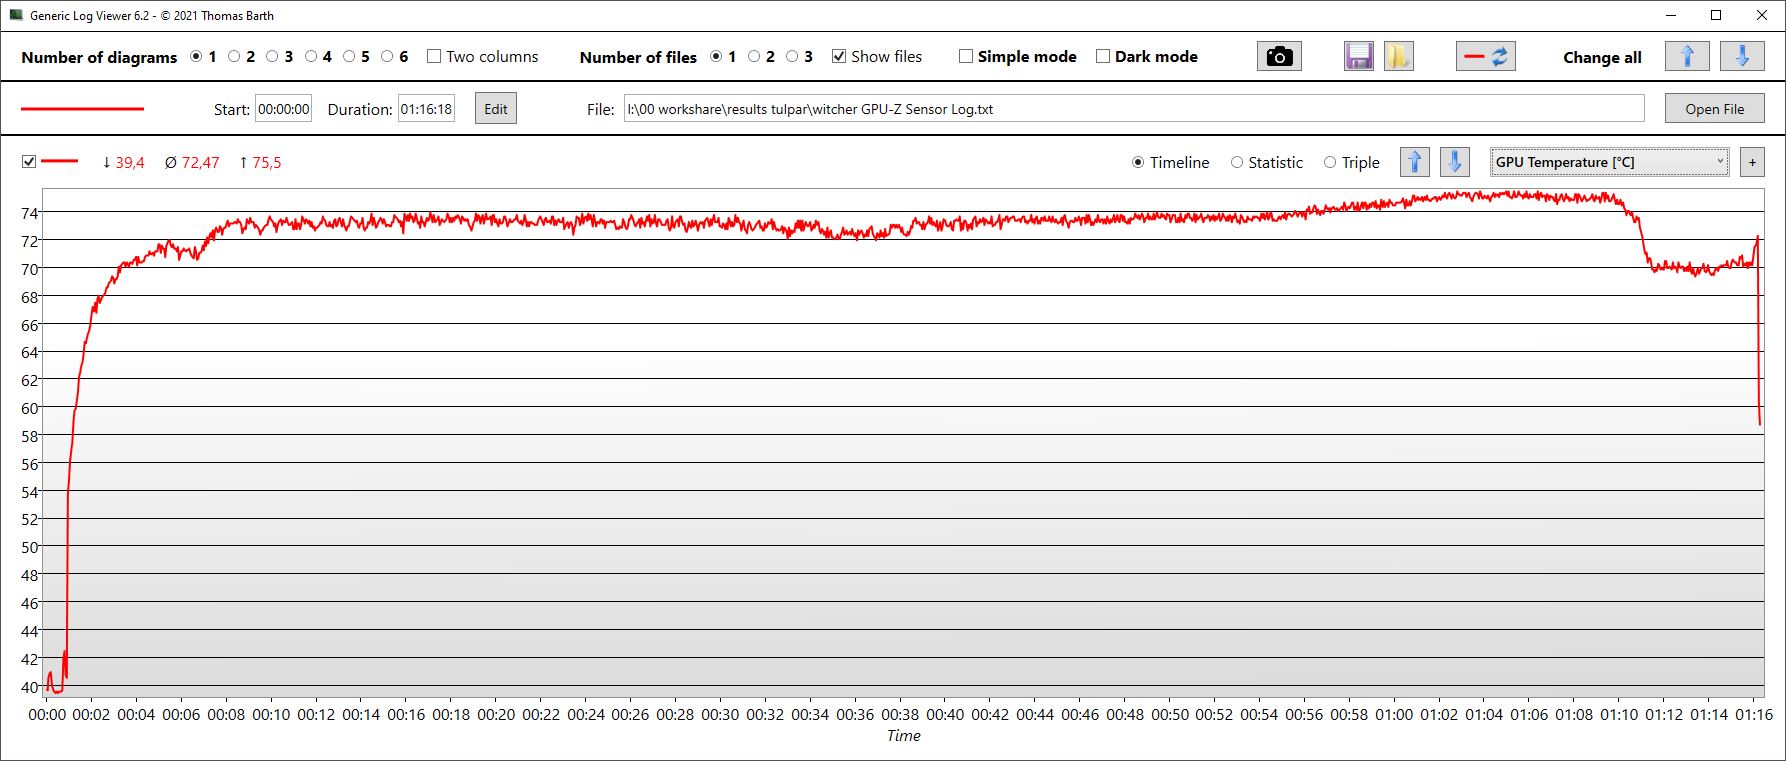Image resolution: width=1786 pixels, height=761 pixels.
Task: Click the camera screenshot icon
Action: (1278, 57)
